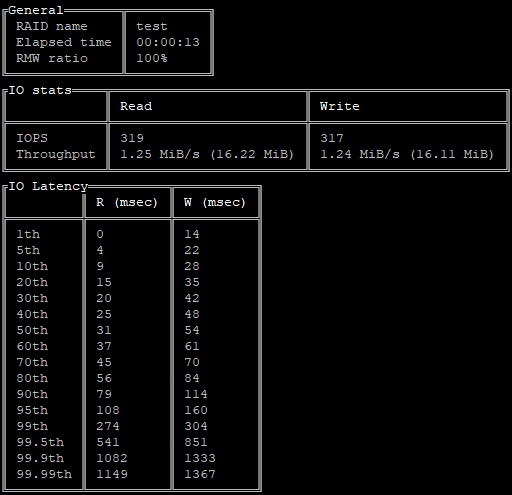Click the '60th' percentile label
This screenshot has width=512, height=495.
click(32, 346)
